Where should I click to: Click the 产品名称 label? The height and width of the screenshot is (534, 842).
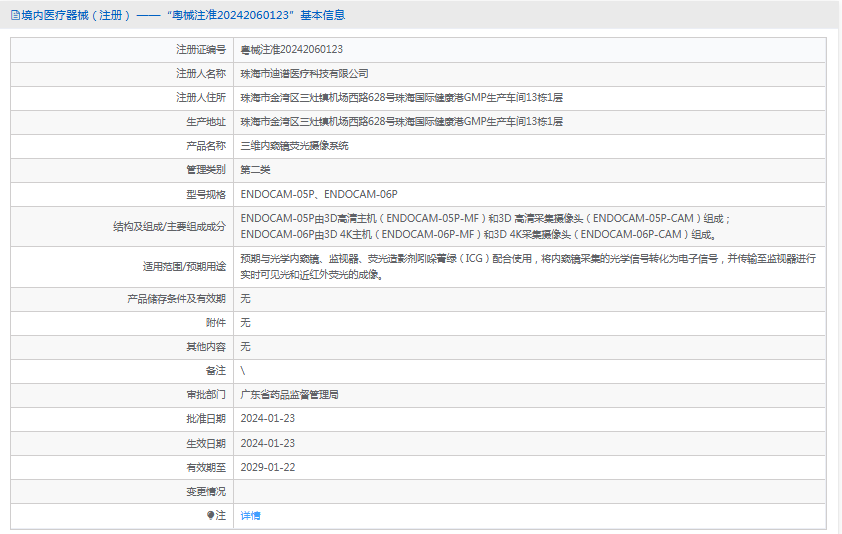click(x=206, y=146)
